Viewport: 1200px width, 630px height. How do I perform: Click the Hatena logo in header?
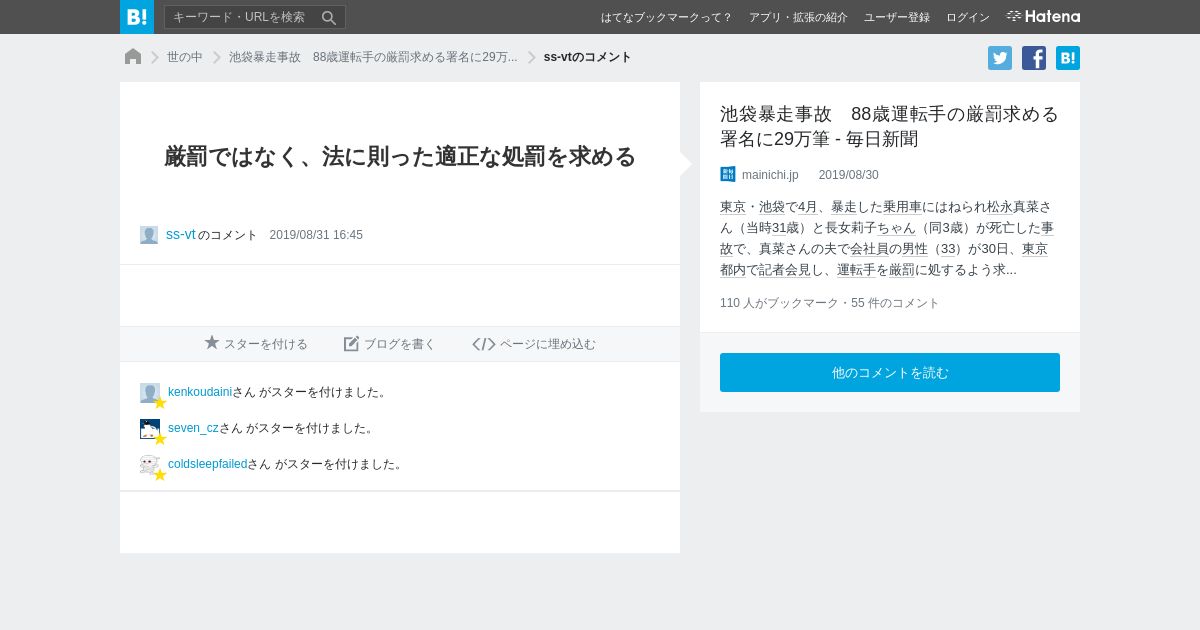pyautogui.click(x=1043, y=16)
